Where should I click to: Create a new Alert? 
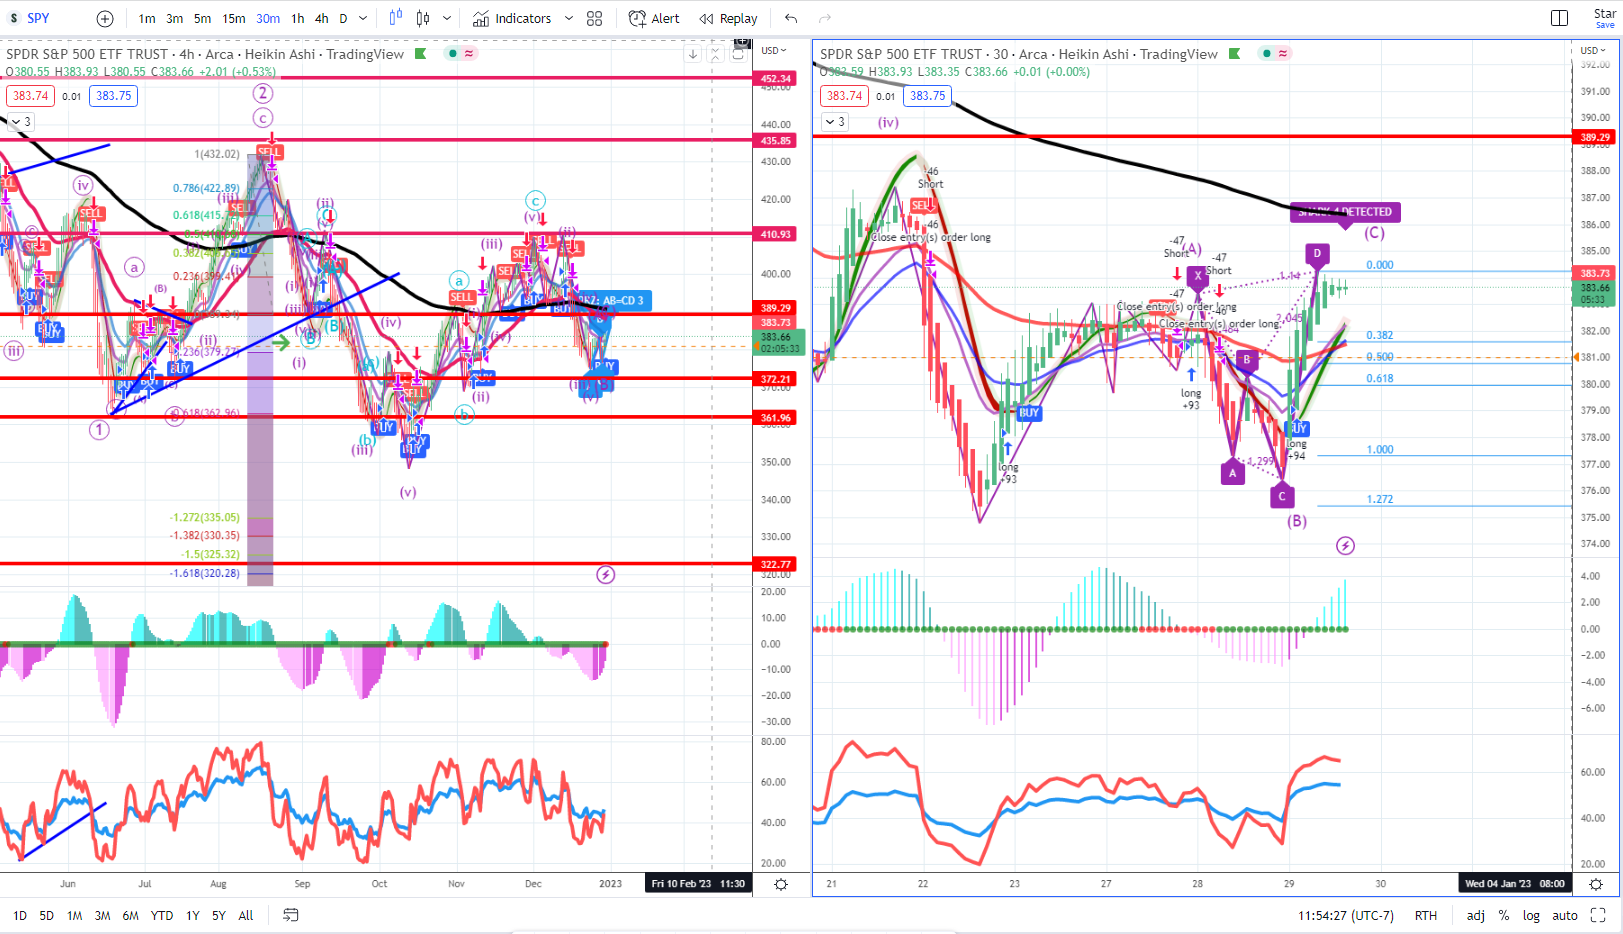[654, 18]
